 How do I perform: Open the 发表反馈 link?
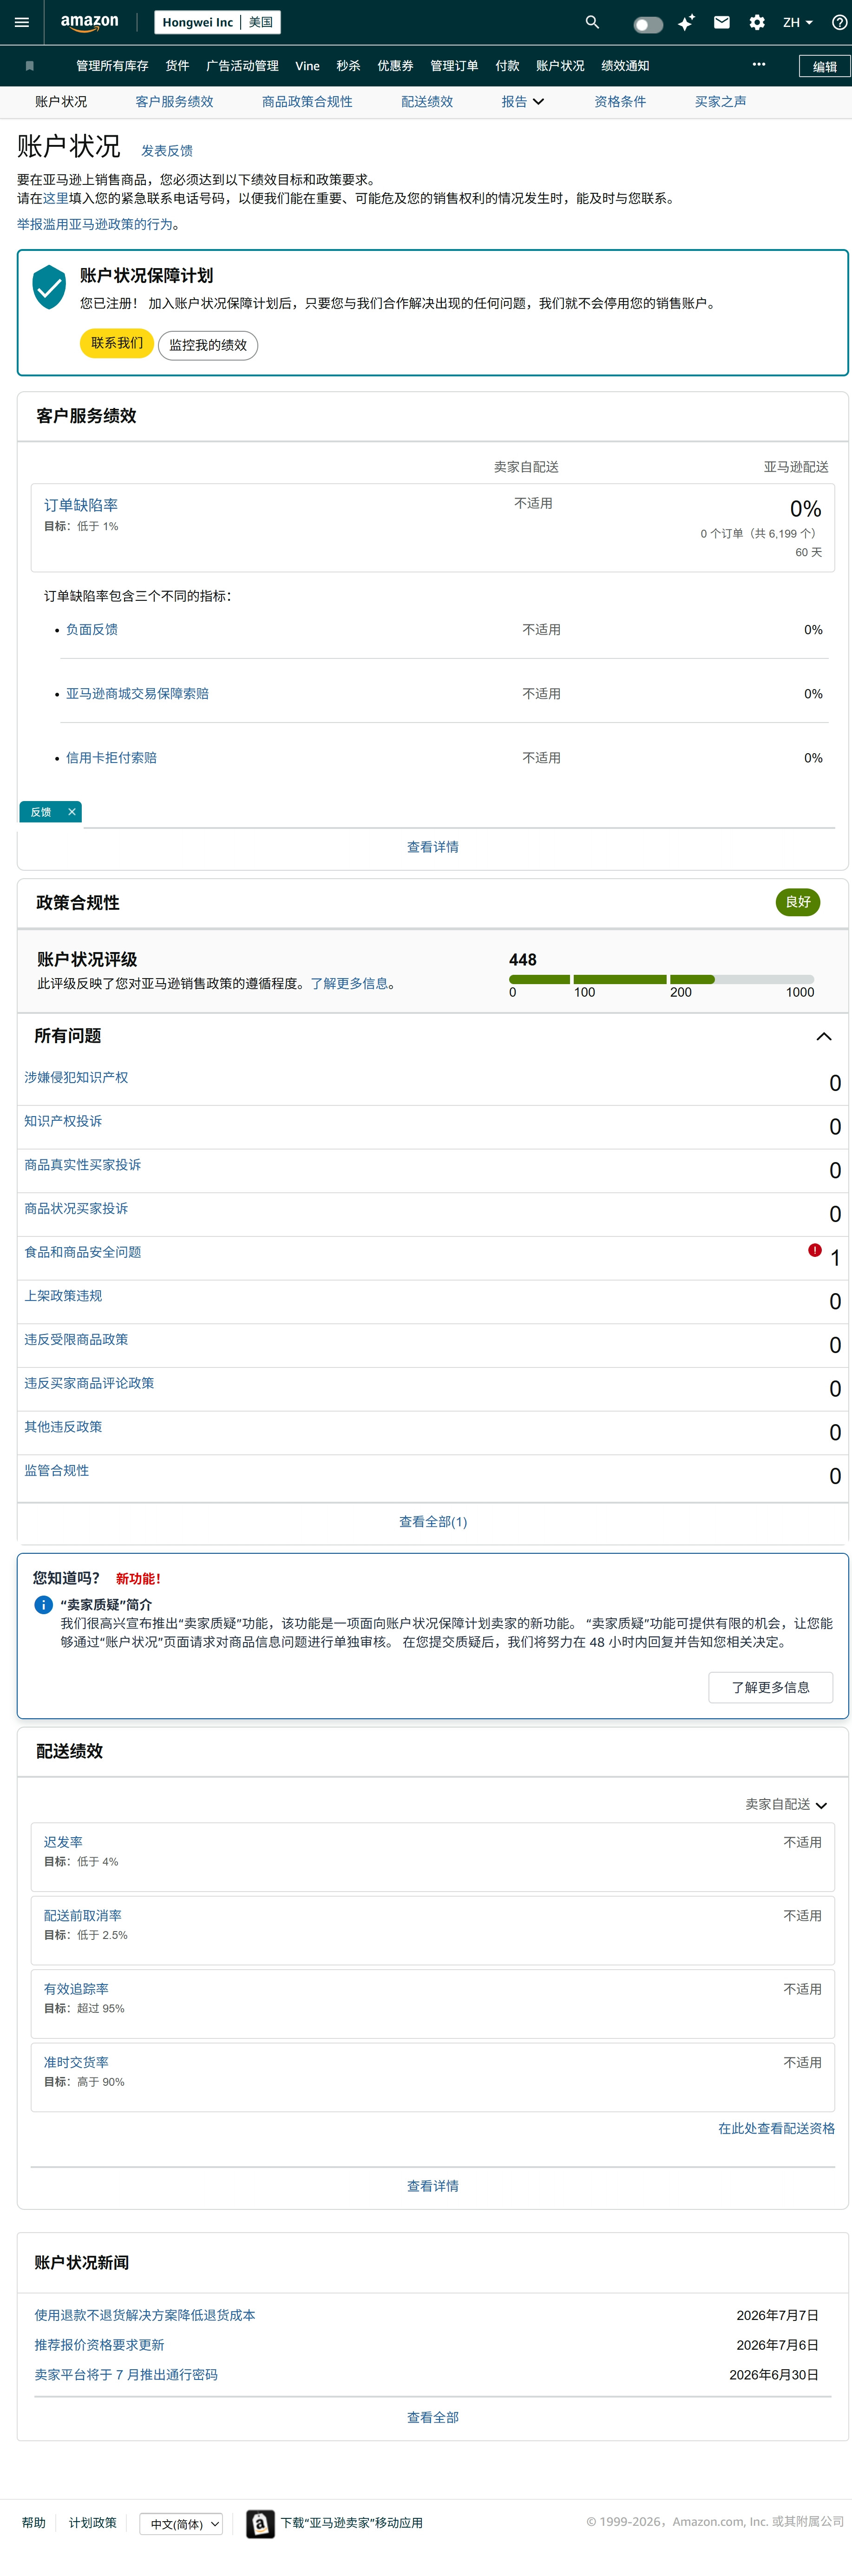[x=167, y=151]
